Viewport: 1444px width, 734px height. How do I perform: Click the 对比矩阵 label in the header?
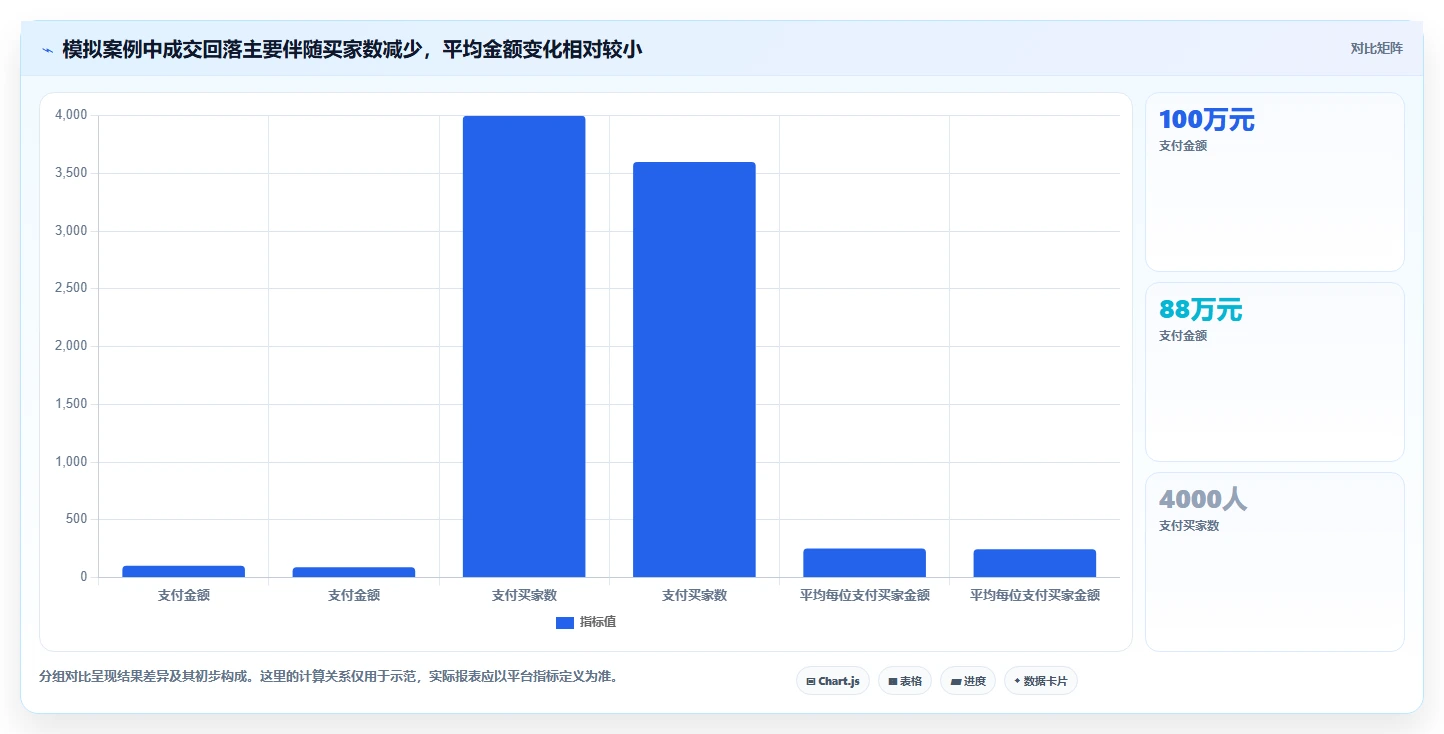(1376, 48)
